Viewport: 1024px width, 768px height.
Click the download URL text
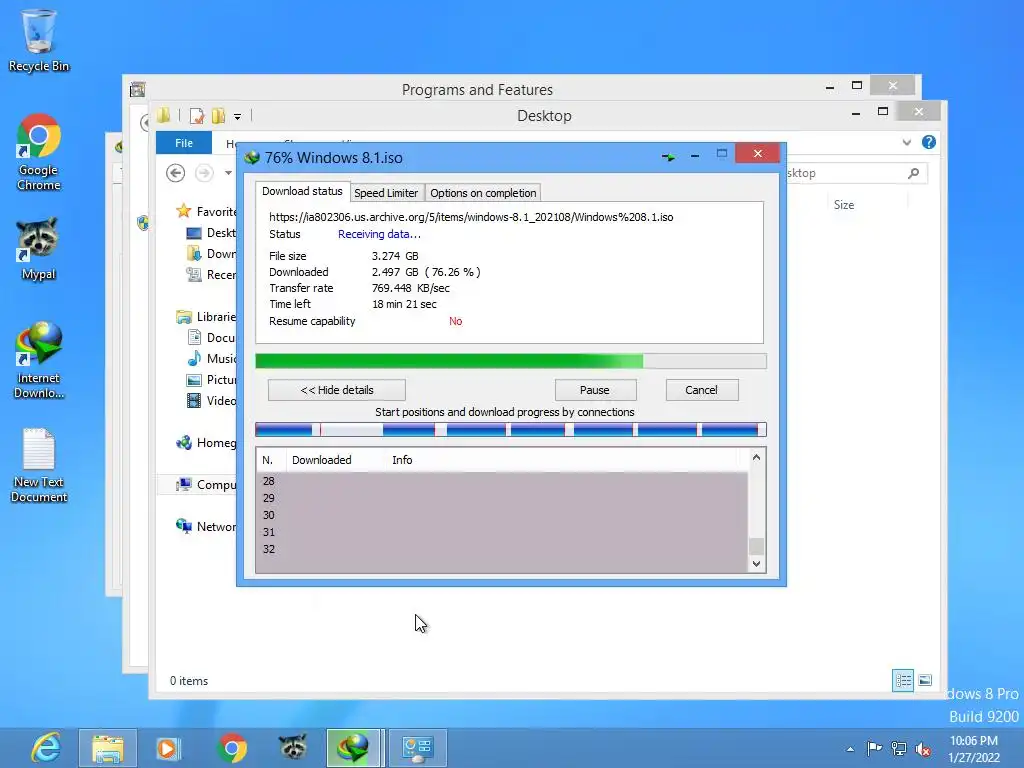471,217
